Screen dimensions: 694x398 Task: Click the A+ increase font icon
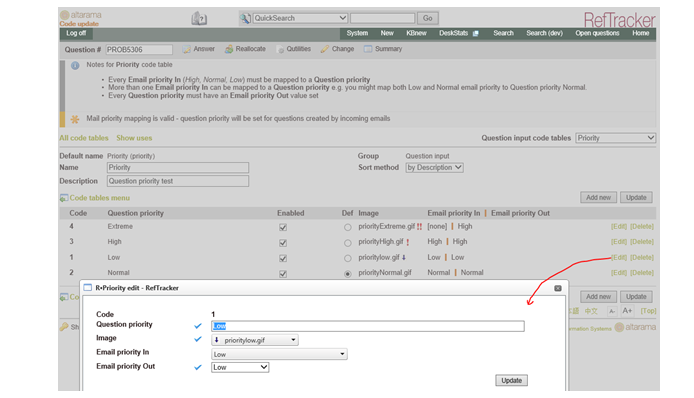tap(627, 311)
